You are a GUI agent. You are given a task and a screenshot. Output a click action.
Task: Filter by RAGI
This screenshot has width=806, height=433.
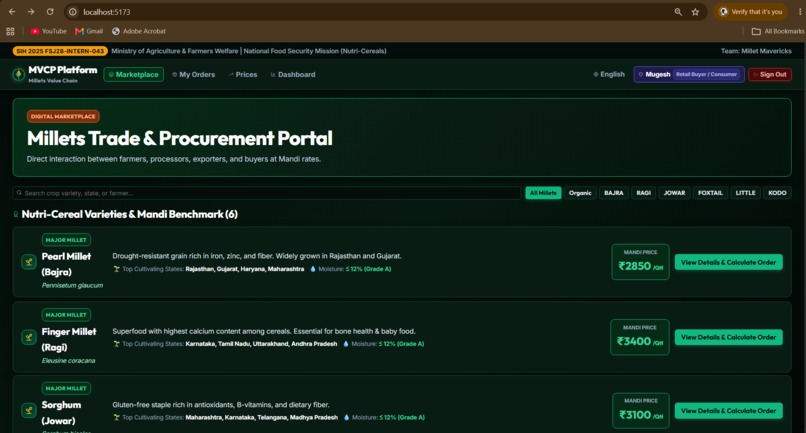[x=644, y=193]
